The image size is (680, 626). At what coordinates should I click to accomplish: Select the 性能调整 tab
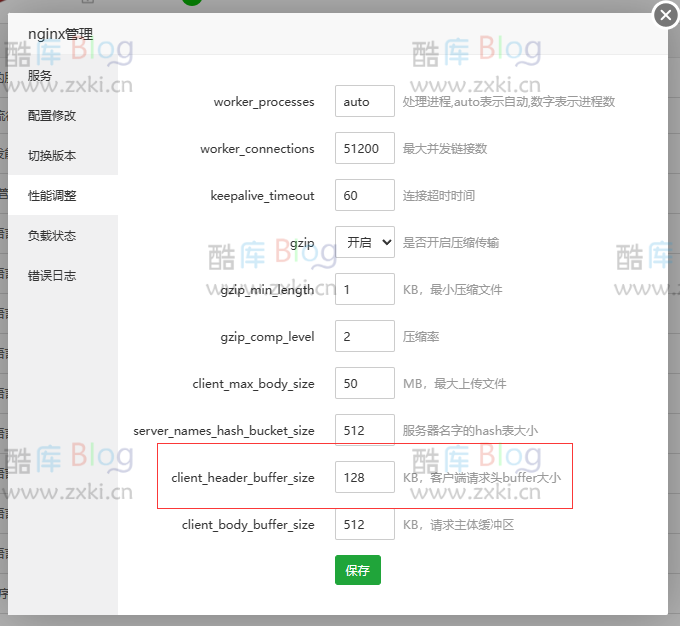click(x=63, y=195)
